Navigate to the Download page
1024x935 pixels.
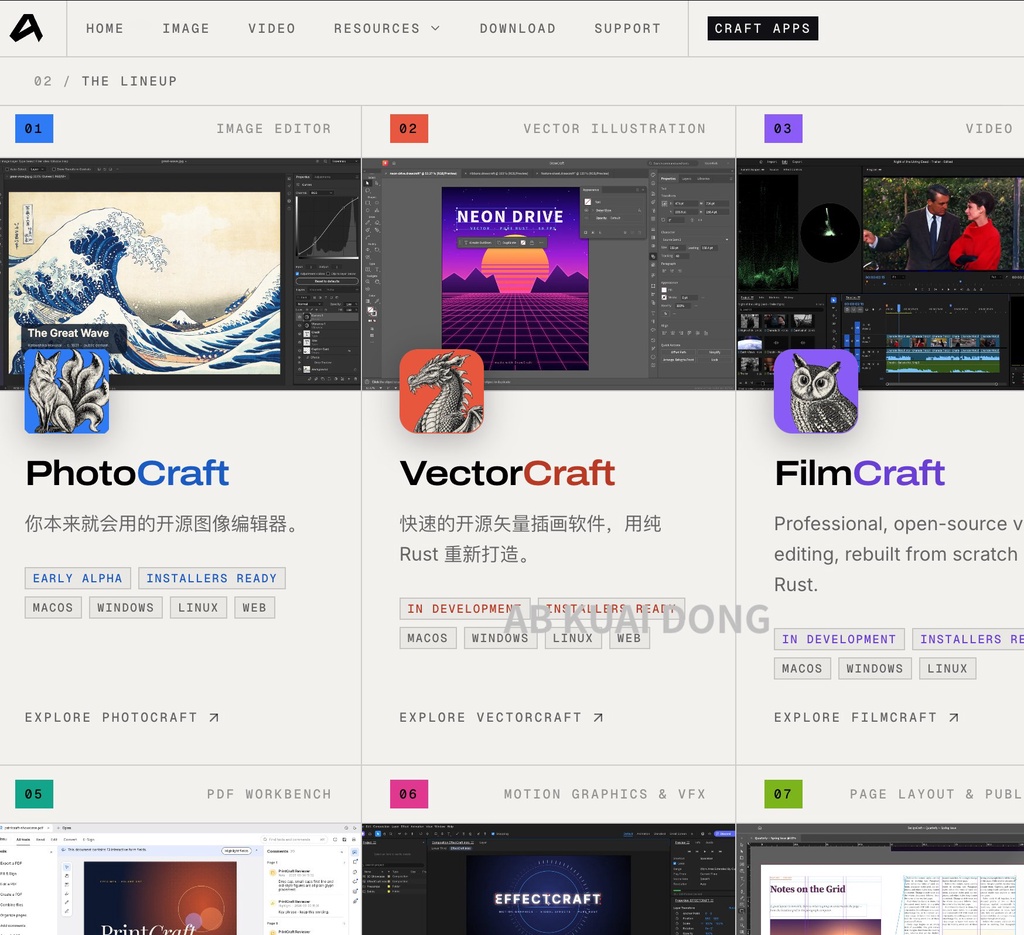(x=518, y=29)
